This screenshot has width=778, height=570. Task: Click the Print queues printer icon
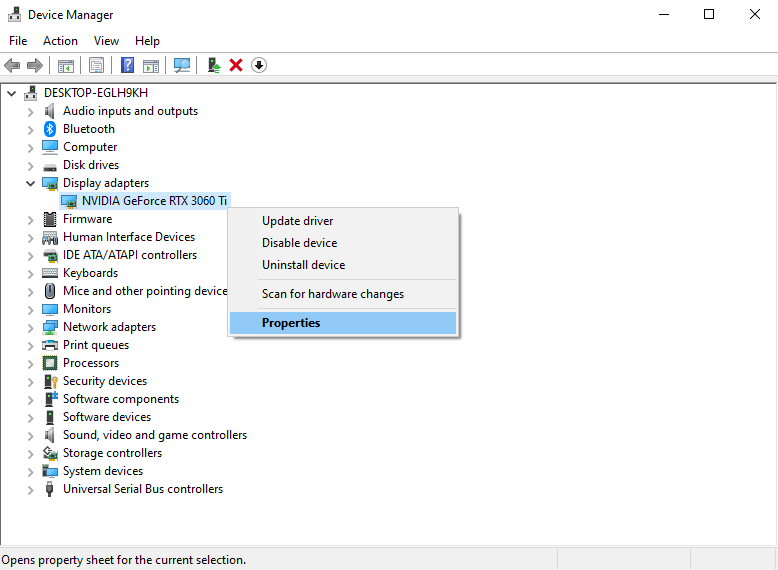(x=50, y=345)
